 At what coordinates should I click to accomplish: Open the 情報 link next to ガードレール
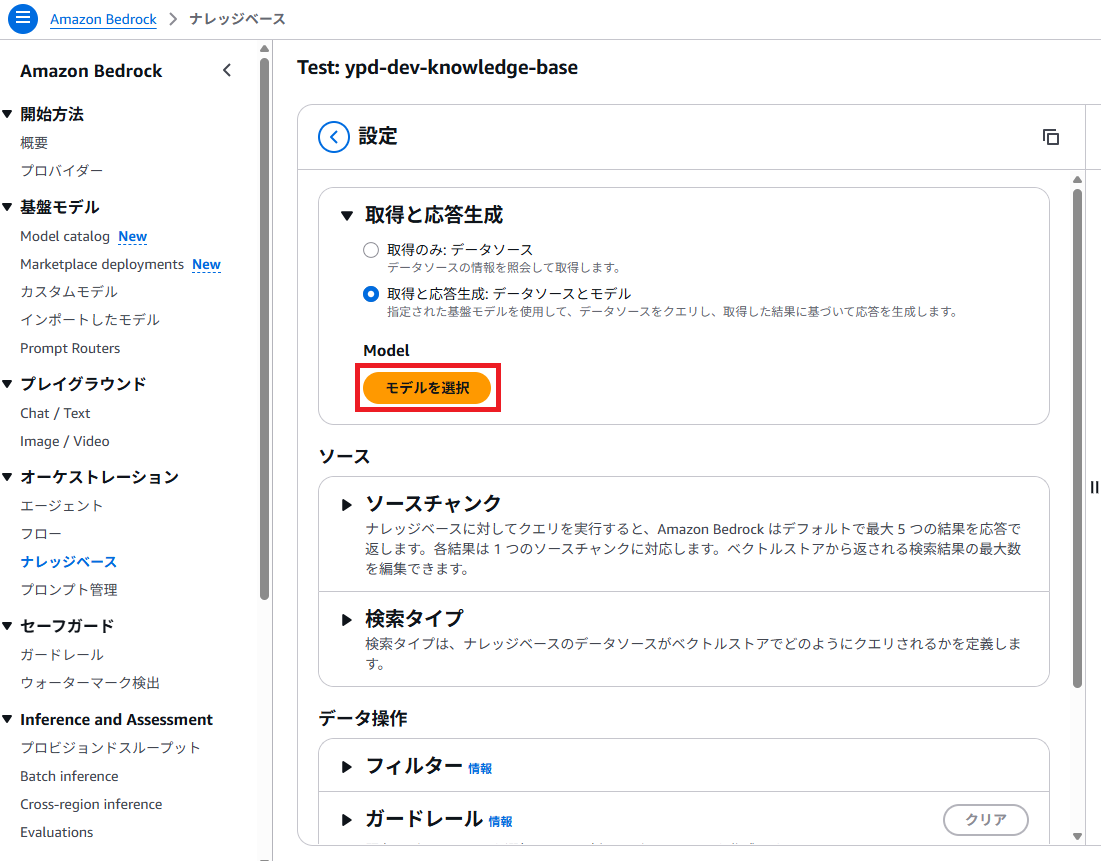point(501,821)
